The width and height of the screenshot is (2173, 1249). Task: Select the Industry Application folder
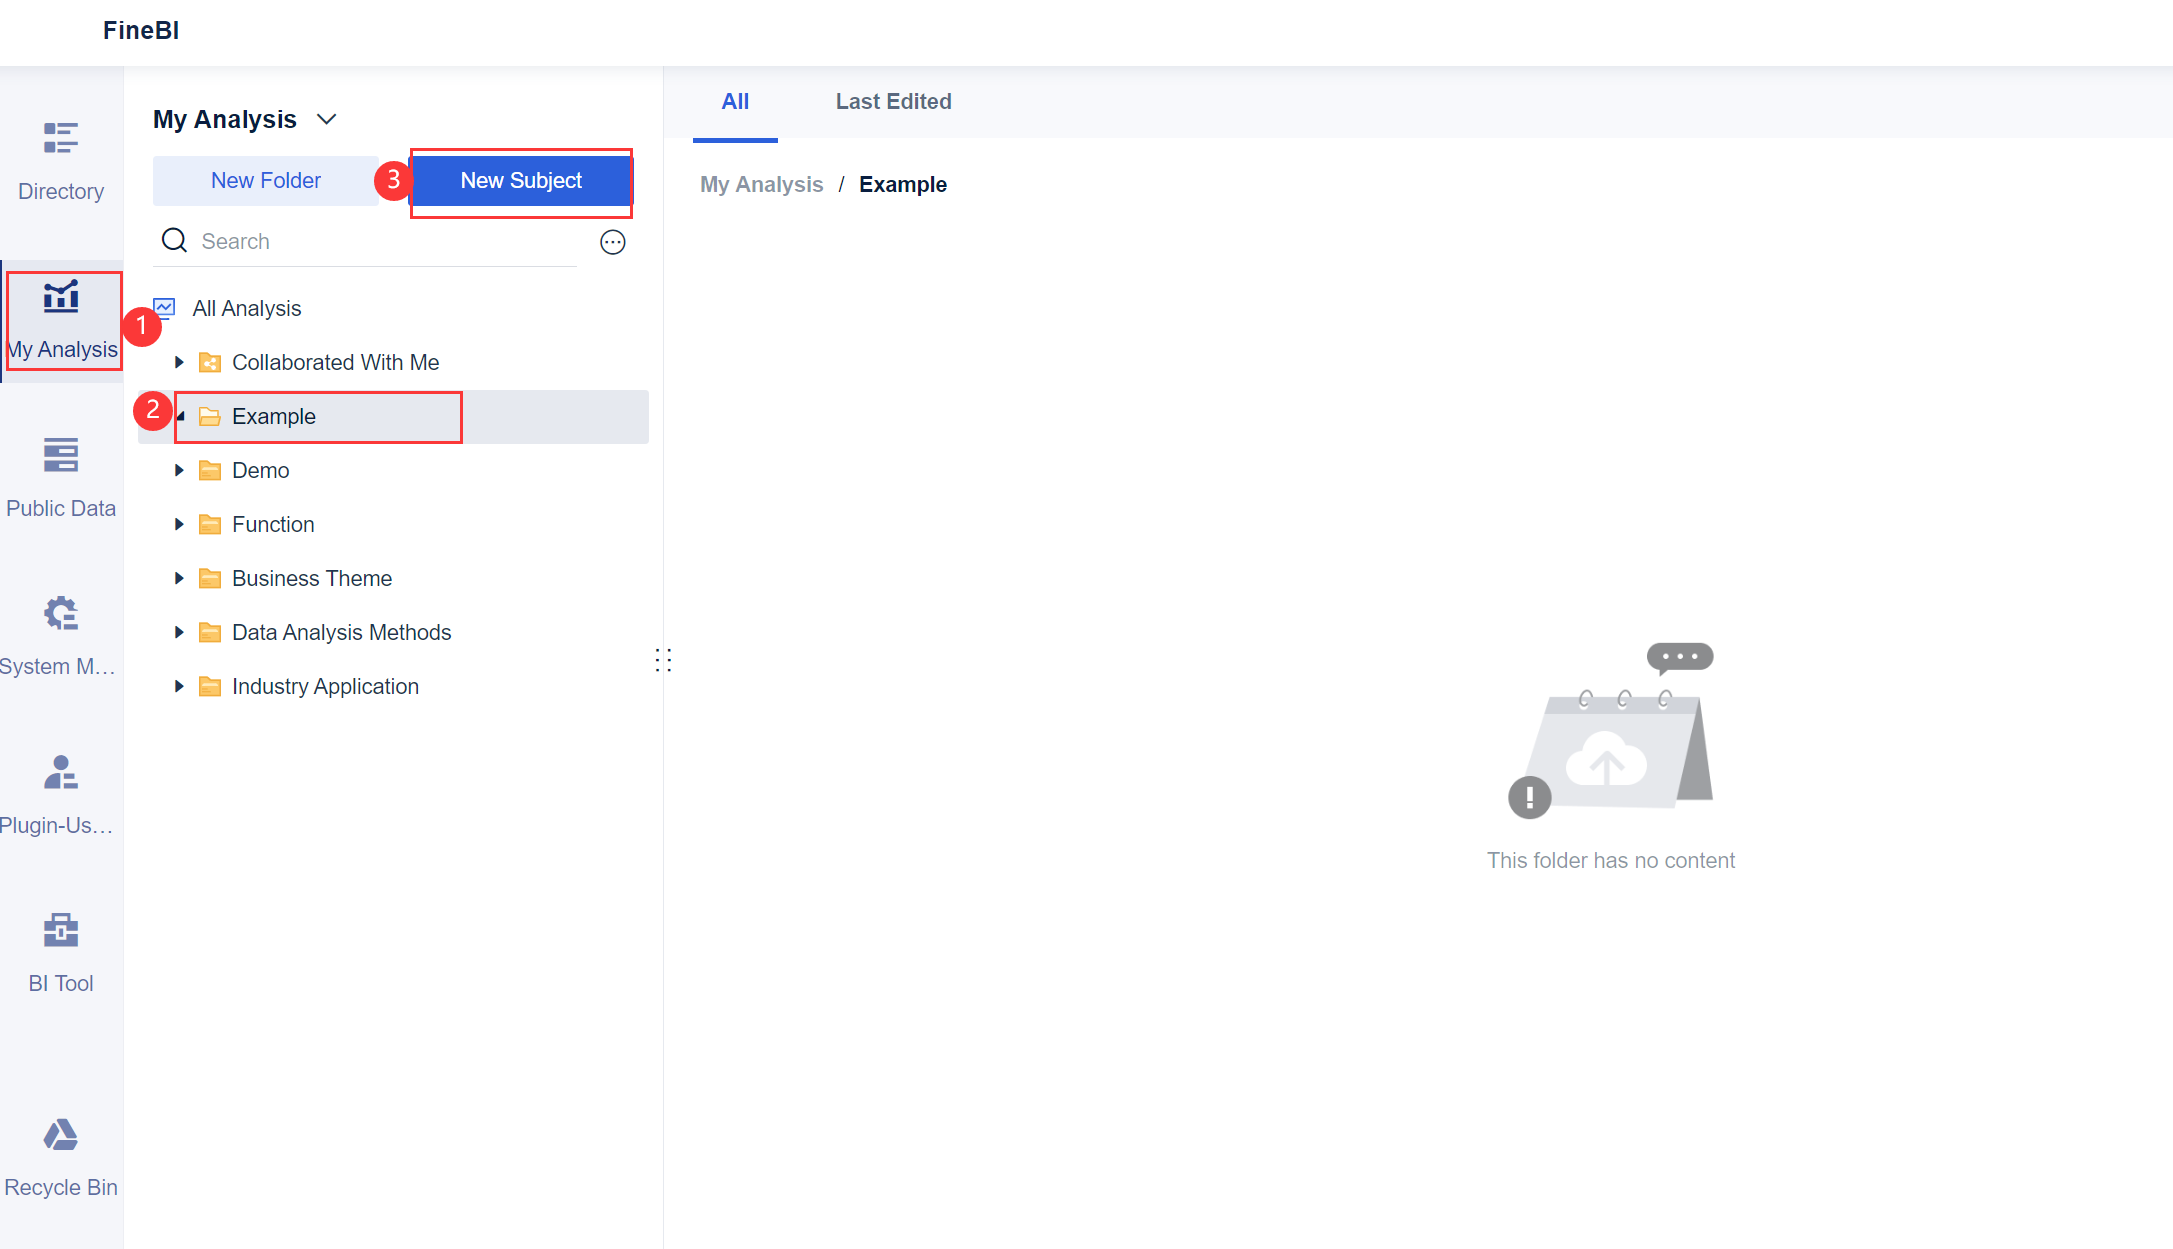point(325,686)
